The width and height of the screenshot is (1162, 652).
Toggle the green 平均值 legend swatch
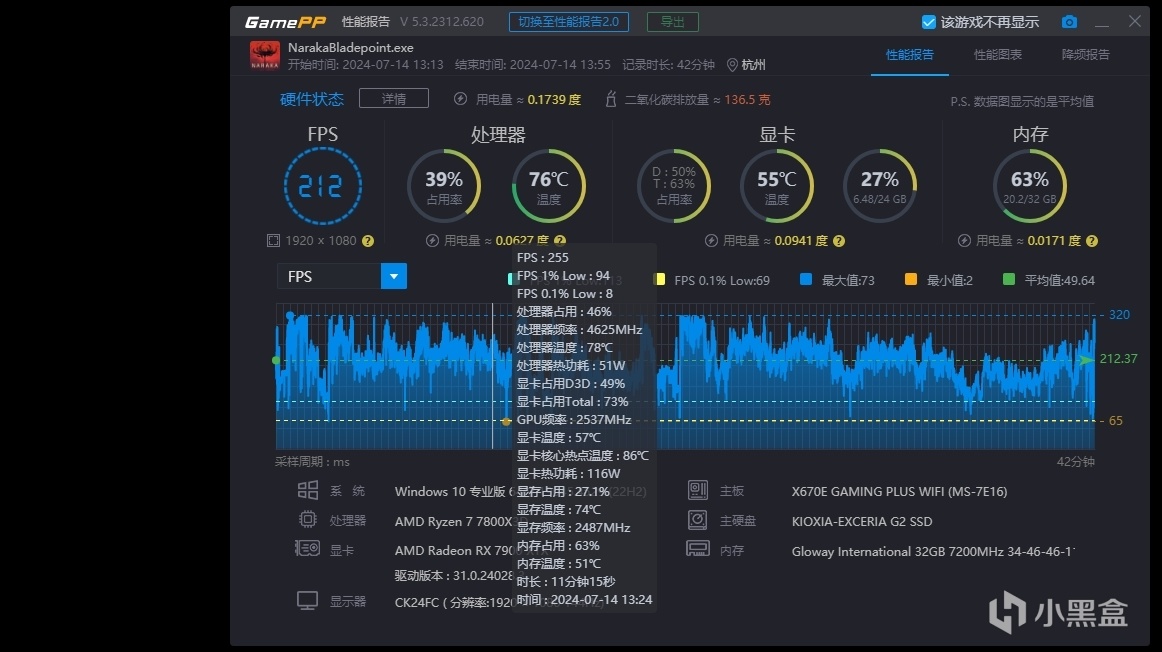(x=1009, y=279)
